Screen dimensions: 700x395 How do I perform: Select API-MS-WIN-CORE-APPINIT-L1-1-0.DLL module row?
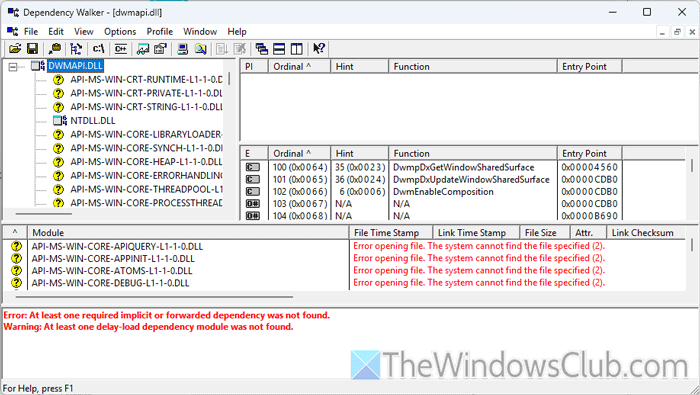(x=344, y=258)
